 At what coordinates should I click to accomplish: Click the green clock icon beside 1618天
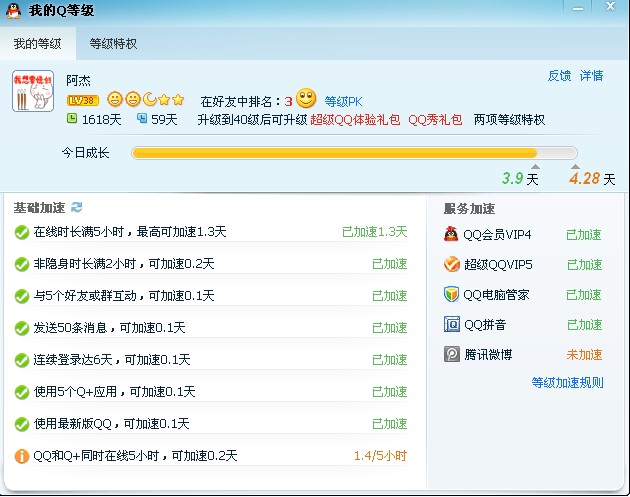click(72, 119)
